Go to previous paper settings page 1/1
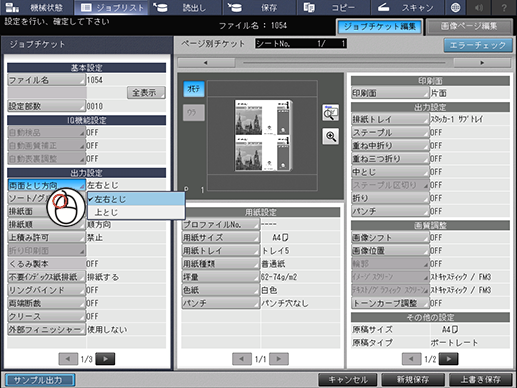The width and height of the screenshot is (517, 388). pos(242,359)
